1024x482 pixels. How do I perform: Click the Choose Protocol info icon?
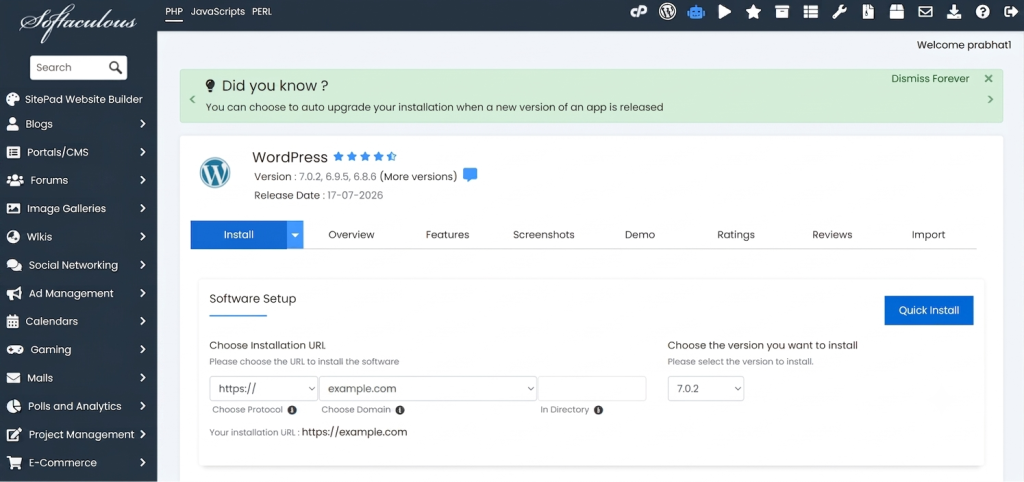pos(292,410)
